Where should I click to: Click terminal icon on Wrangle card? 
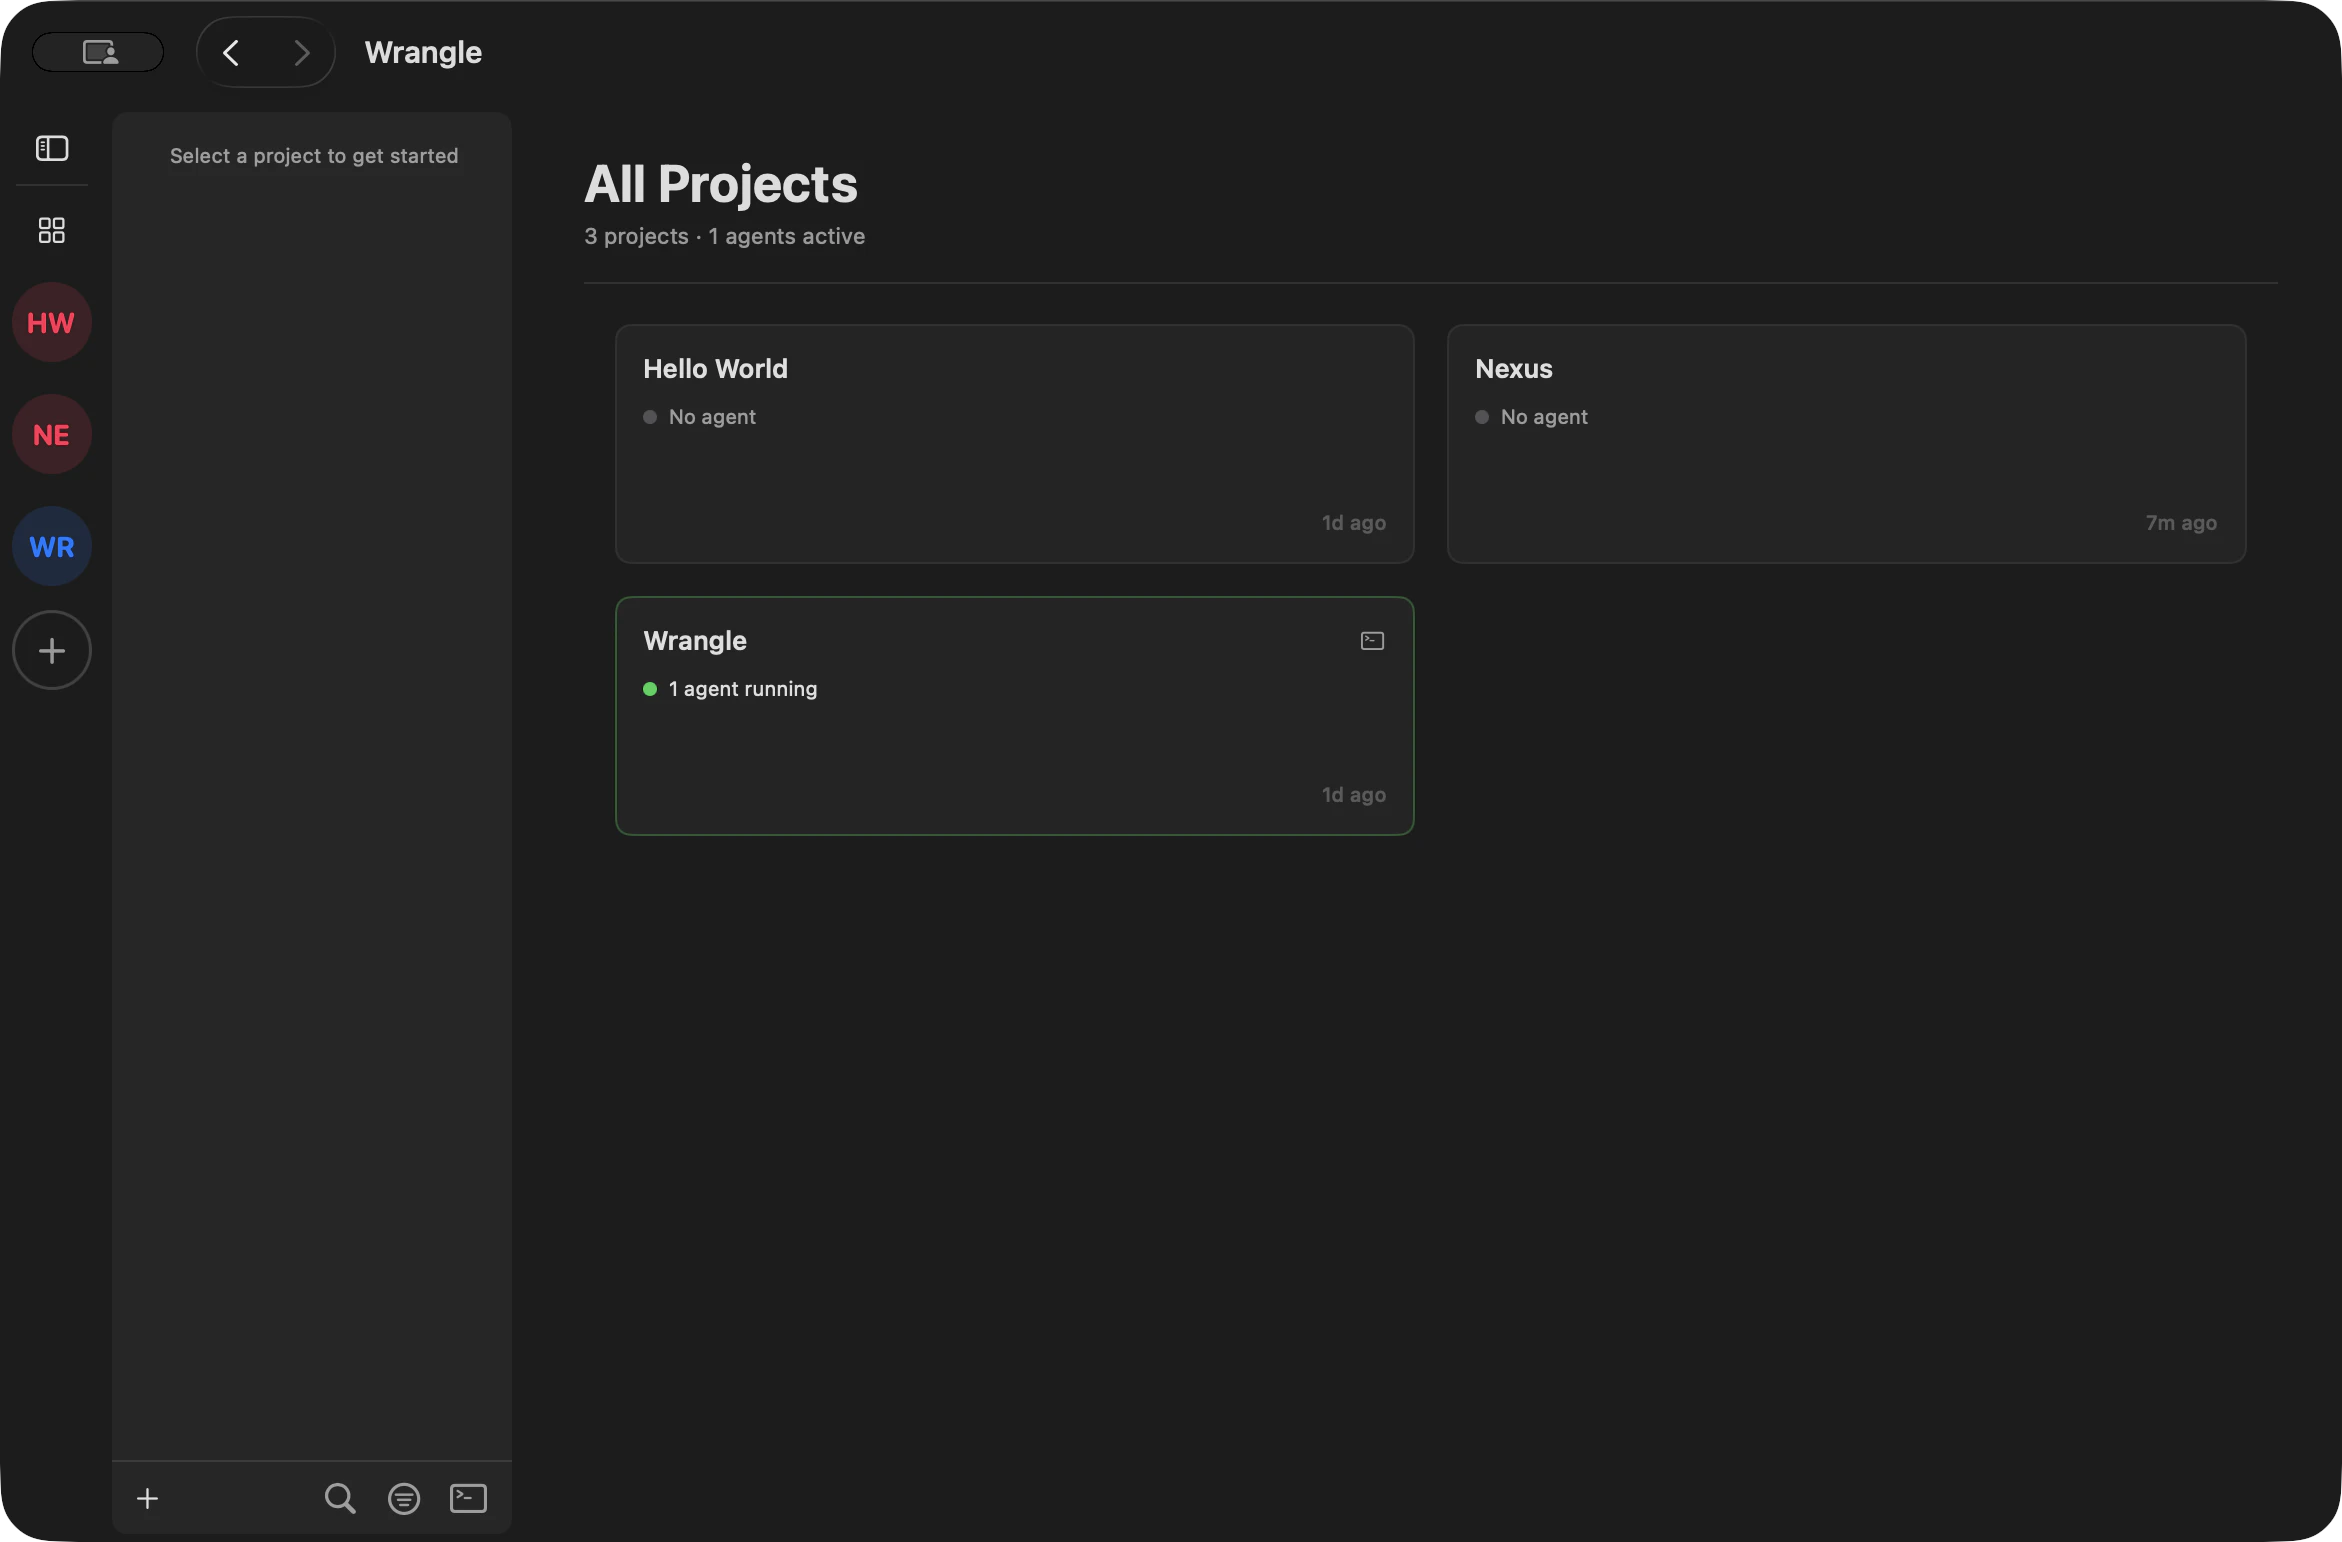tap(1372, 641)
